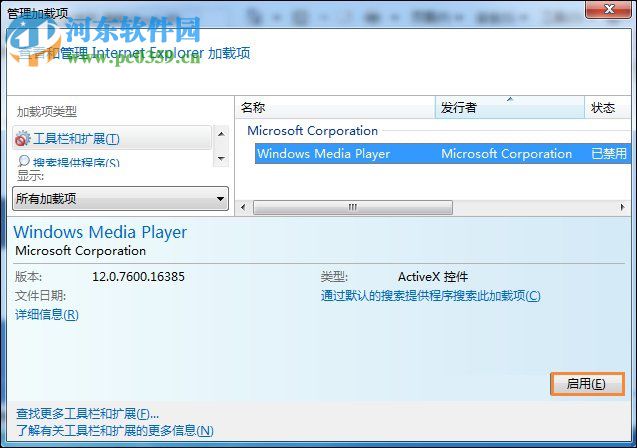Screen dimensions: 637x448
Task: Select Toolbars and Extensions add-on type
Action: [112, 139]
